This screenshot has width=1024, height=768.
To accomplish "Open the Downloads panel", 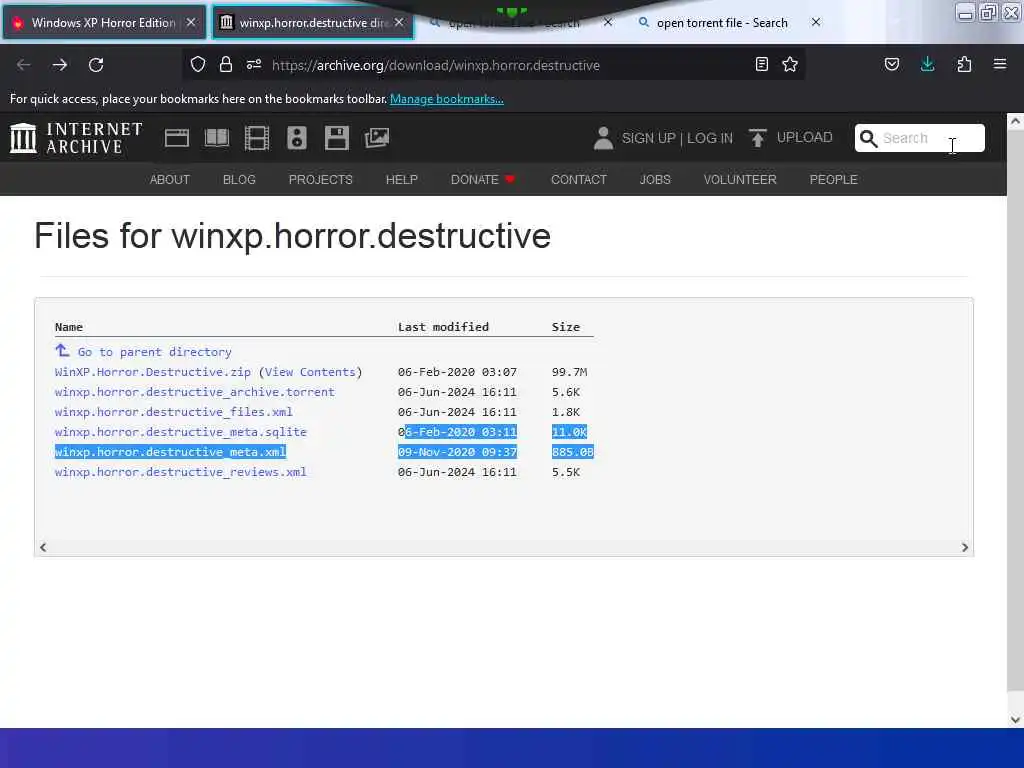I will (x=927, y=64).
